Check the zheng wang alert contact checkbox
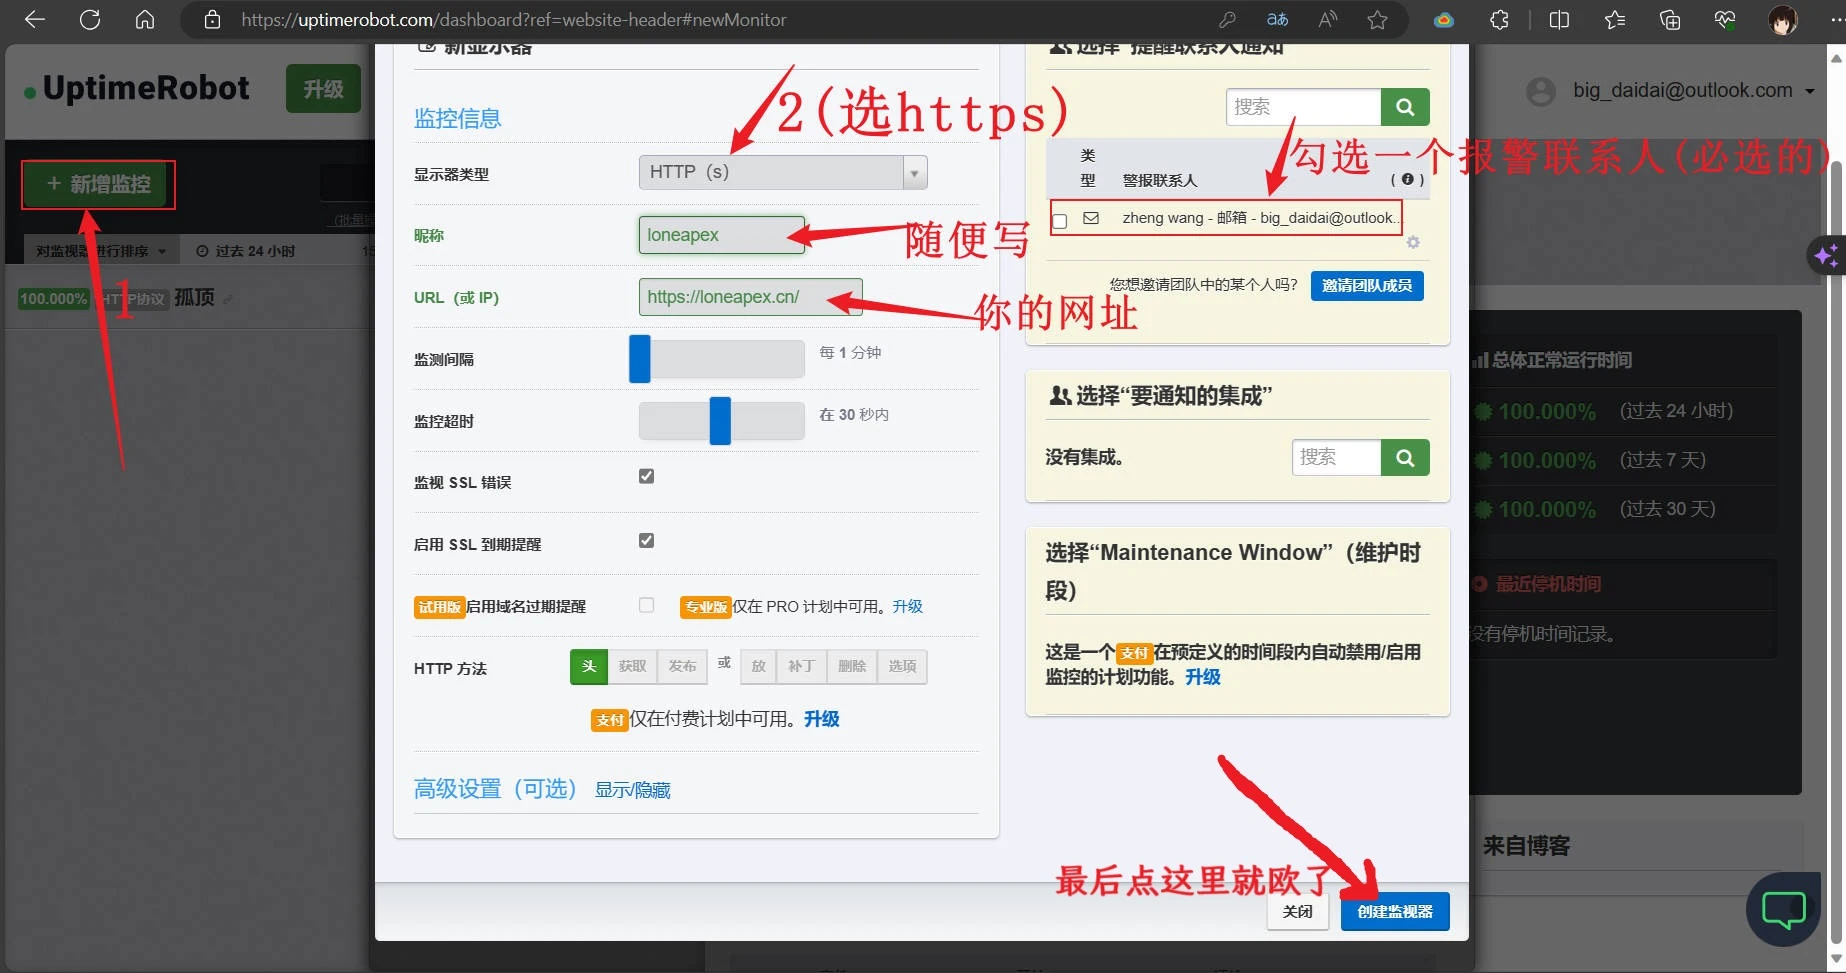Image resolution: width=1846 pixels, height=973 pixels. coord(1060,221)
